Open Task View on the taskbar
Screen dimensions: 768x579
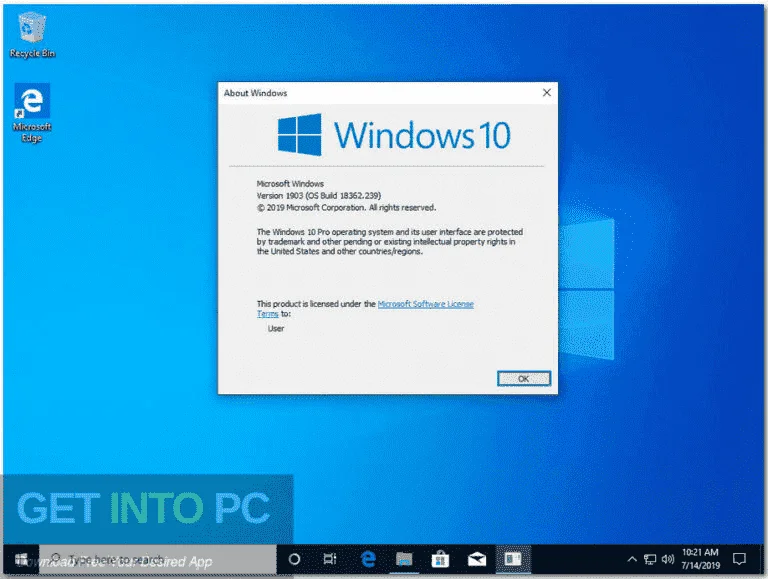[x=330, y=559]
